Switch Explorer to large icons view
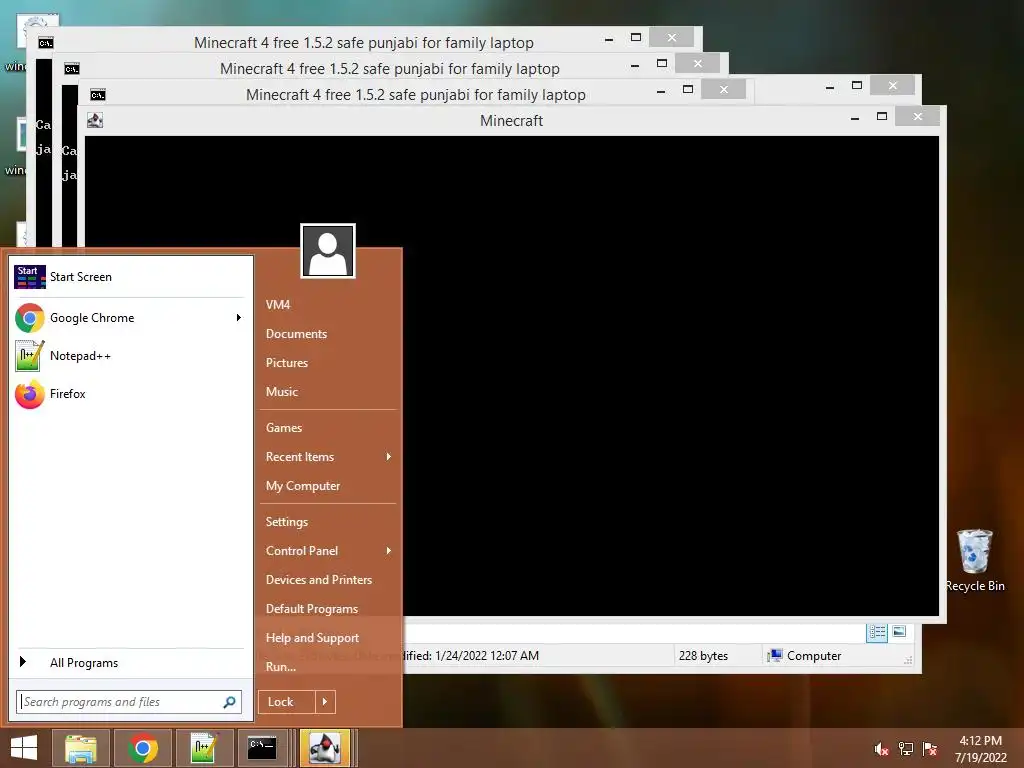This screenshot has height=768, width=1024. click(x=899, y=632)
